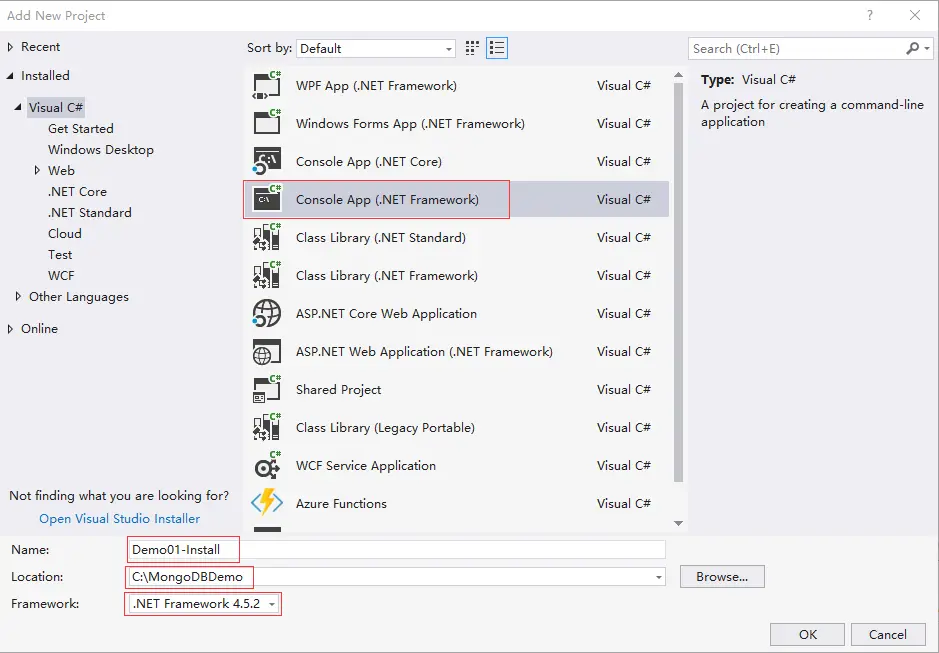Select the .NET Standard category
This screenshot has height=653, width=939.
(90, 213)
